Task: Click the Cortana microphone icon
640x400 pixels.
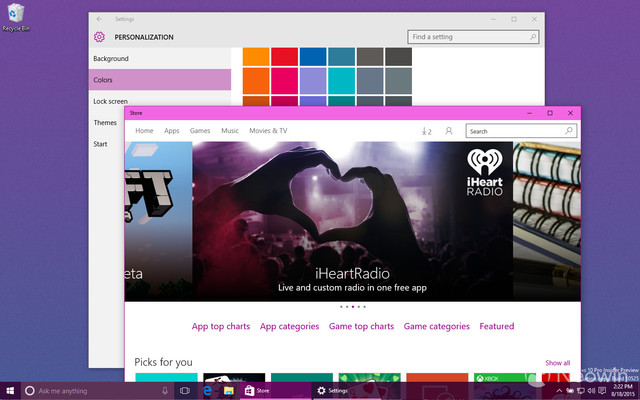Action: coord(162,390)
